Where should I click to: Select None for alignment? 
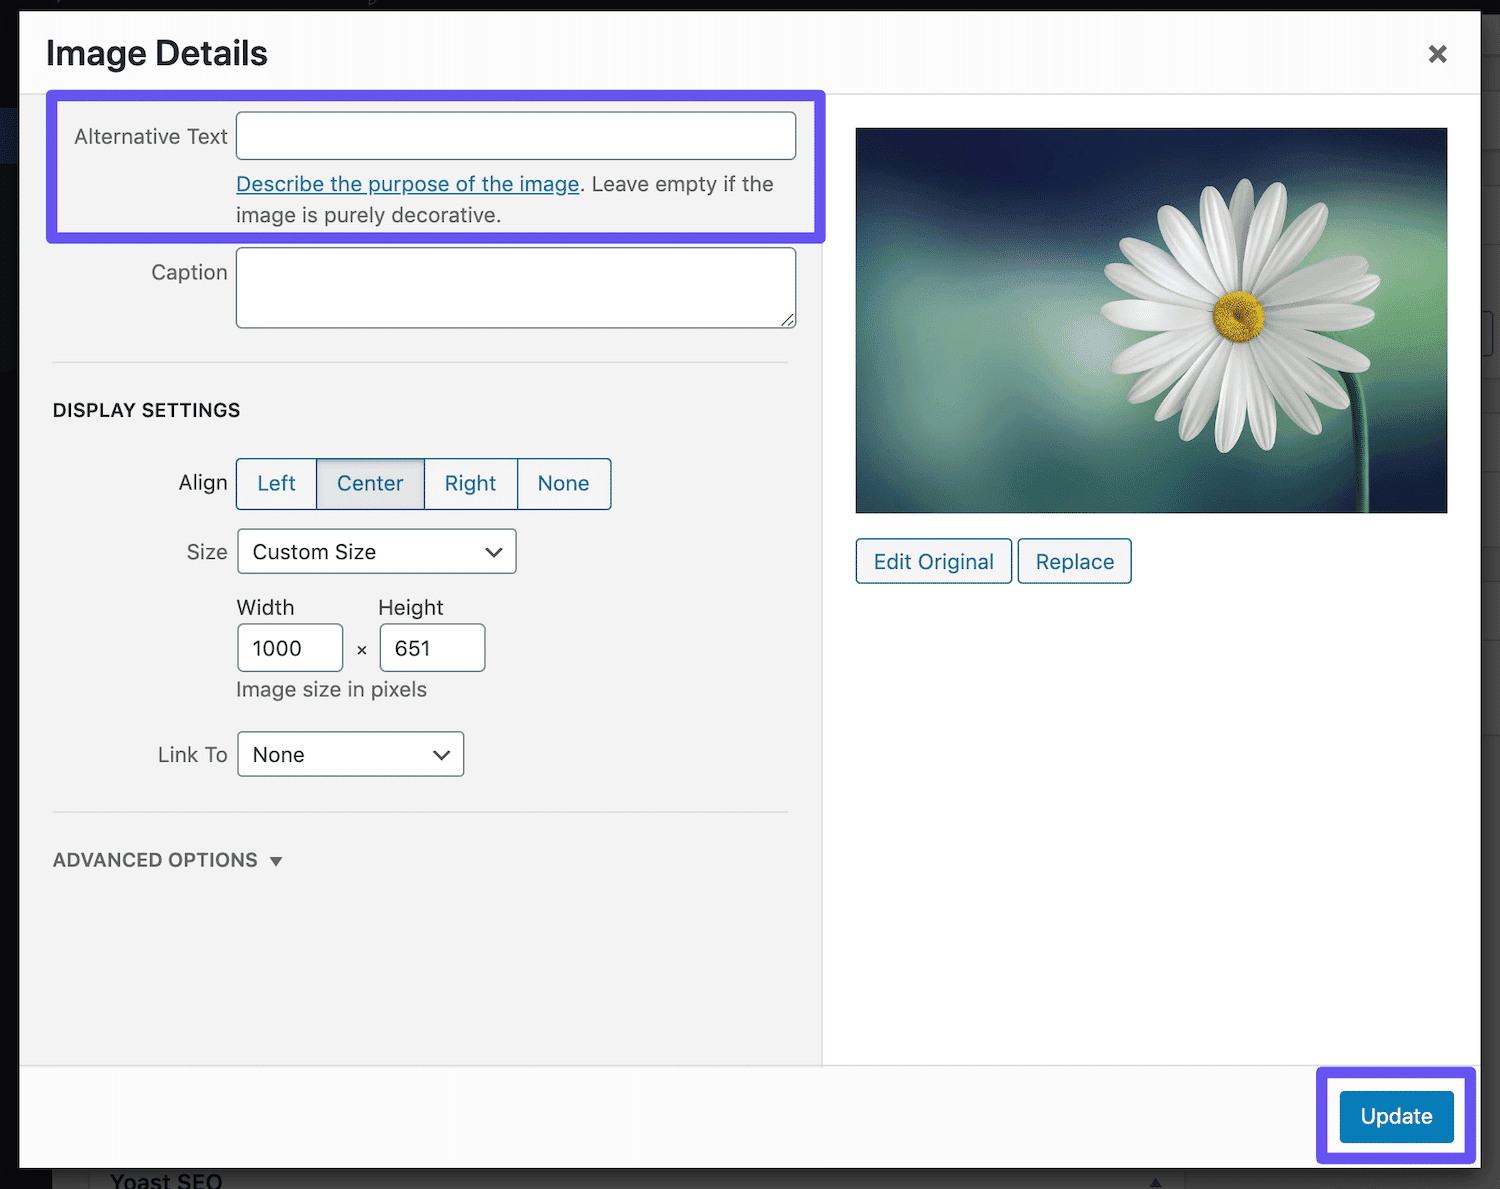tap(563, 484)
